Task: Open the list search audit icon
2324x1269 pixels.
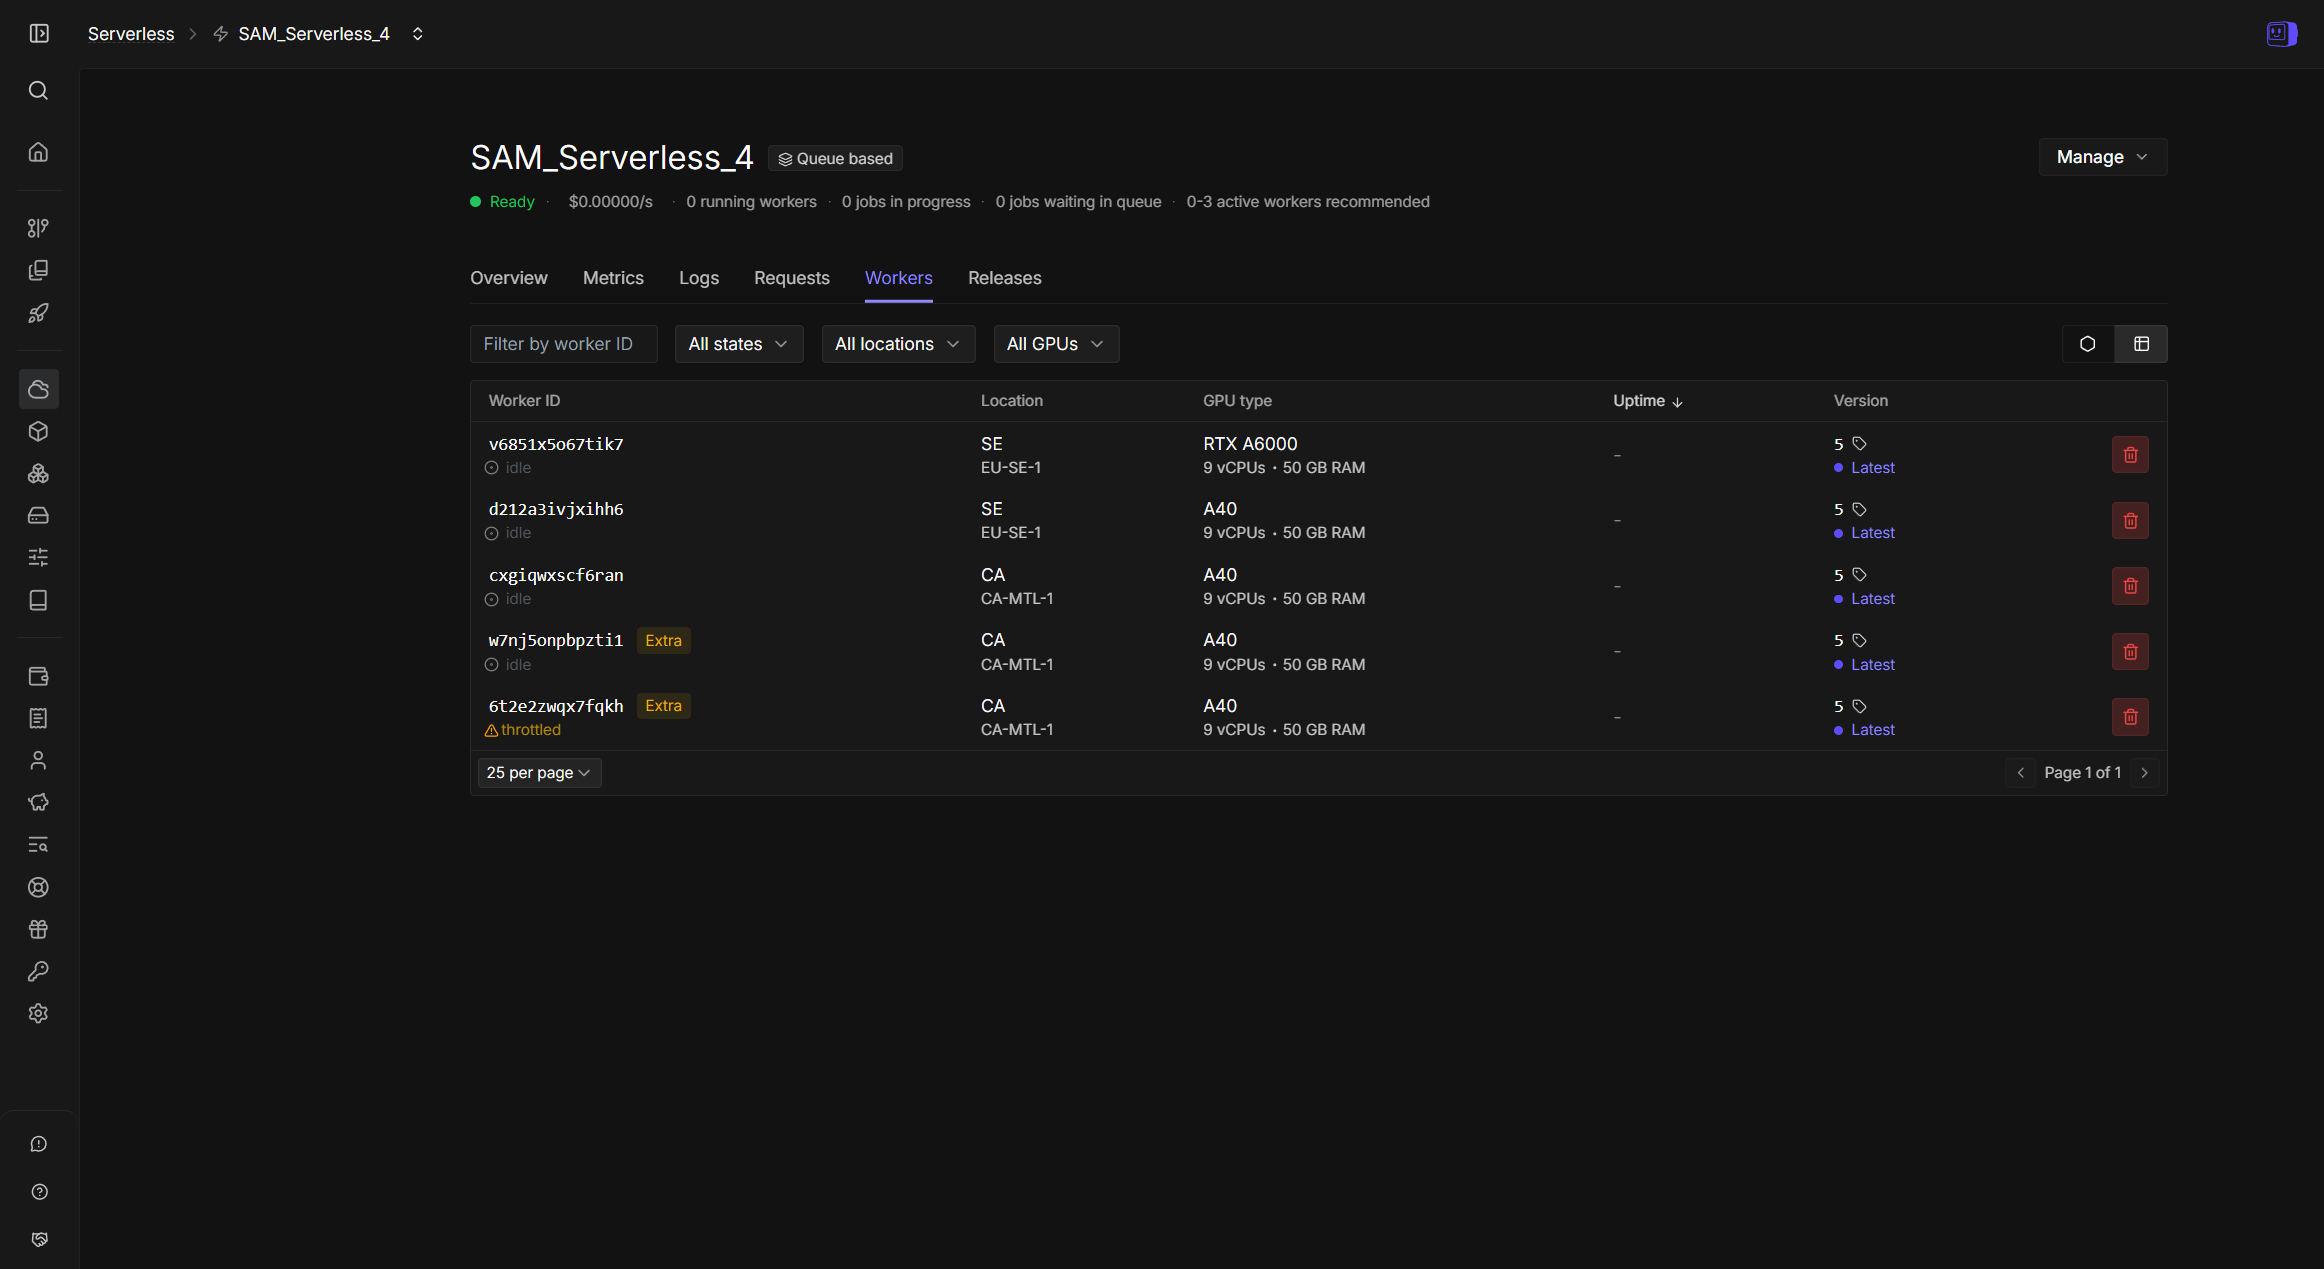Action: tap(39, 845)
